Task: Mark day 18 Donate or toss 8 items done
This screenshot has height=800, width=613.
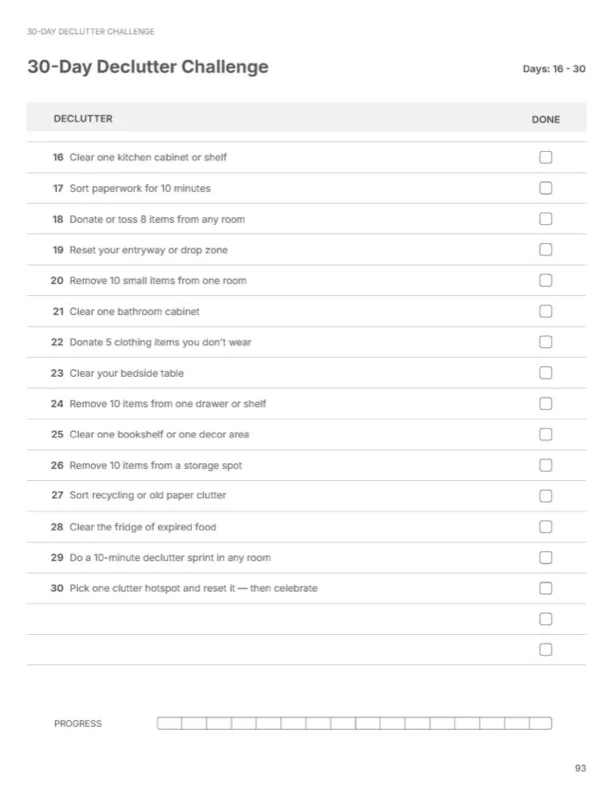Action: click(x=546, y=219)
